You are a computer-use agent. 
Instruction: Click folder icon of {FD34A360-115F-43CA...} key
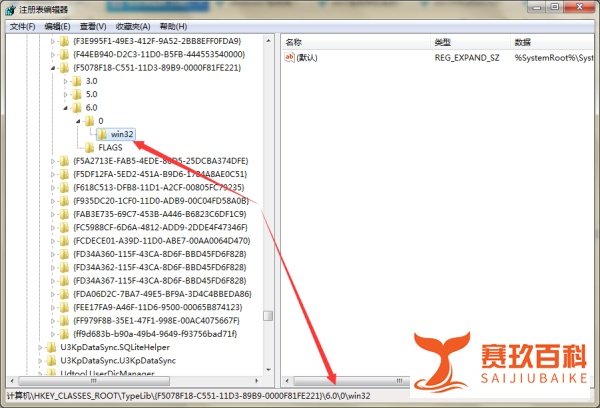pyautogui.click(x=64, y=254)
